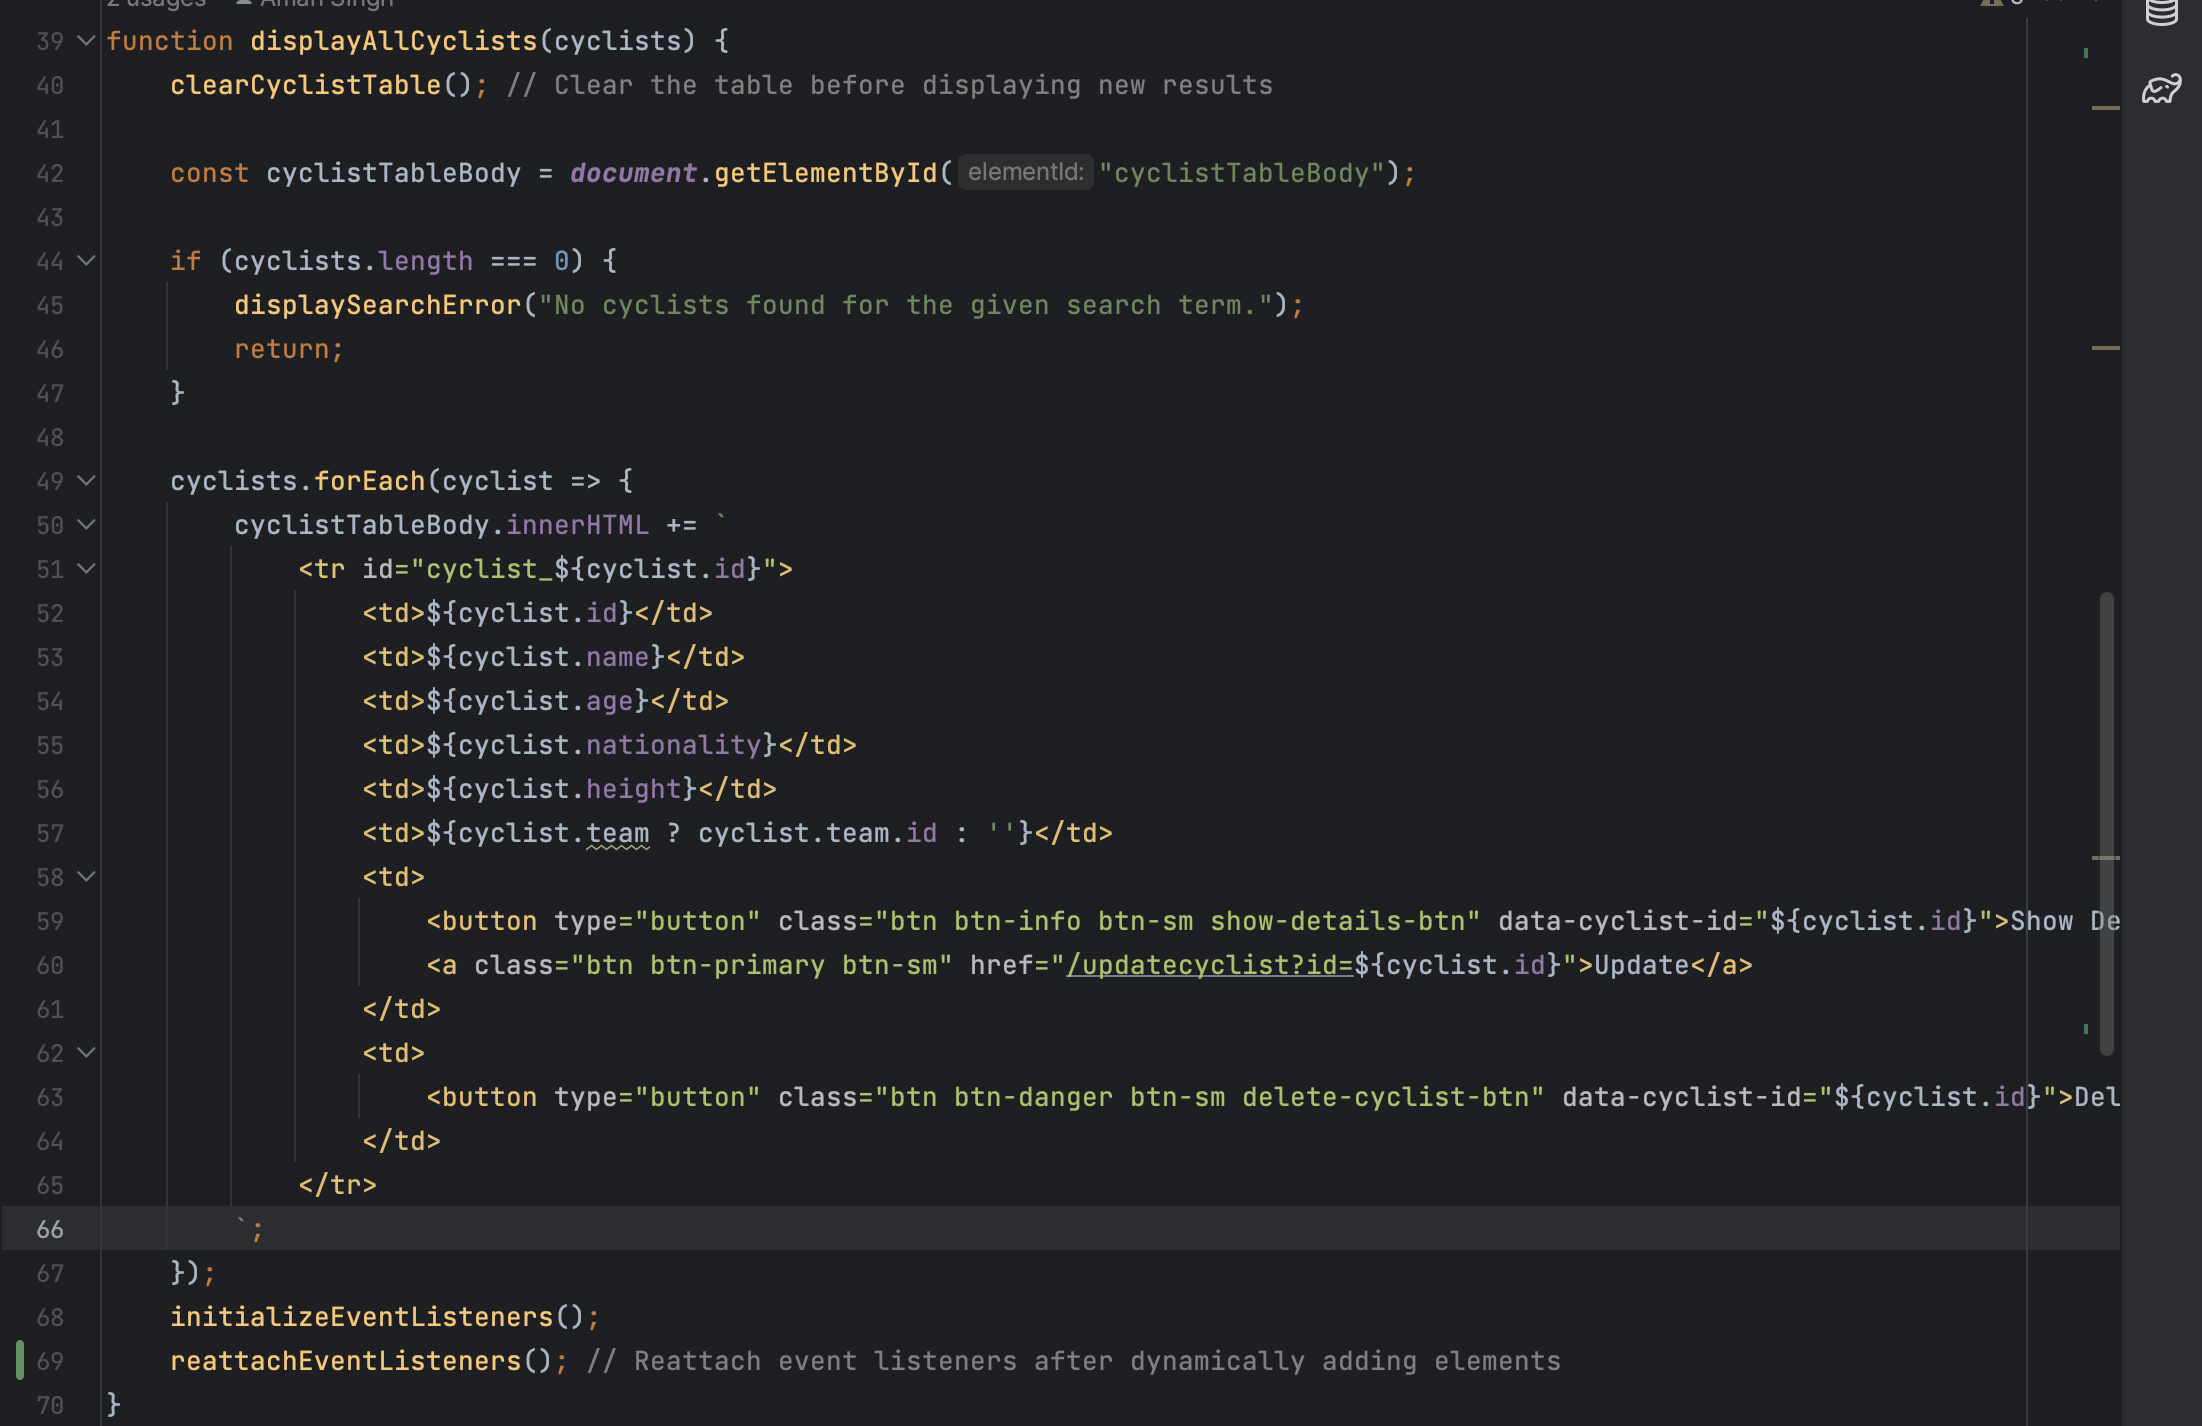
Task: Place cursor on the italic document identifier
Action: tap(633, 173)
